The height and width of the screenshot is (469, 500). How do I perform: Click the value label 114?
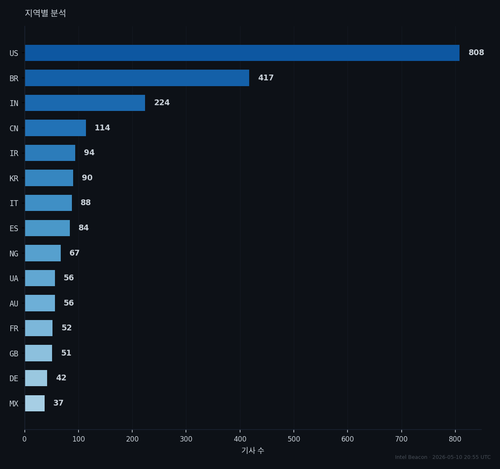click(x=102, y=128)
